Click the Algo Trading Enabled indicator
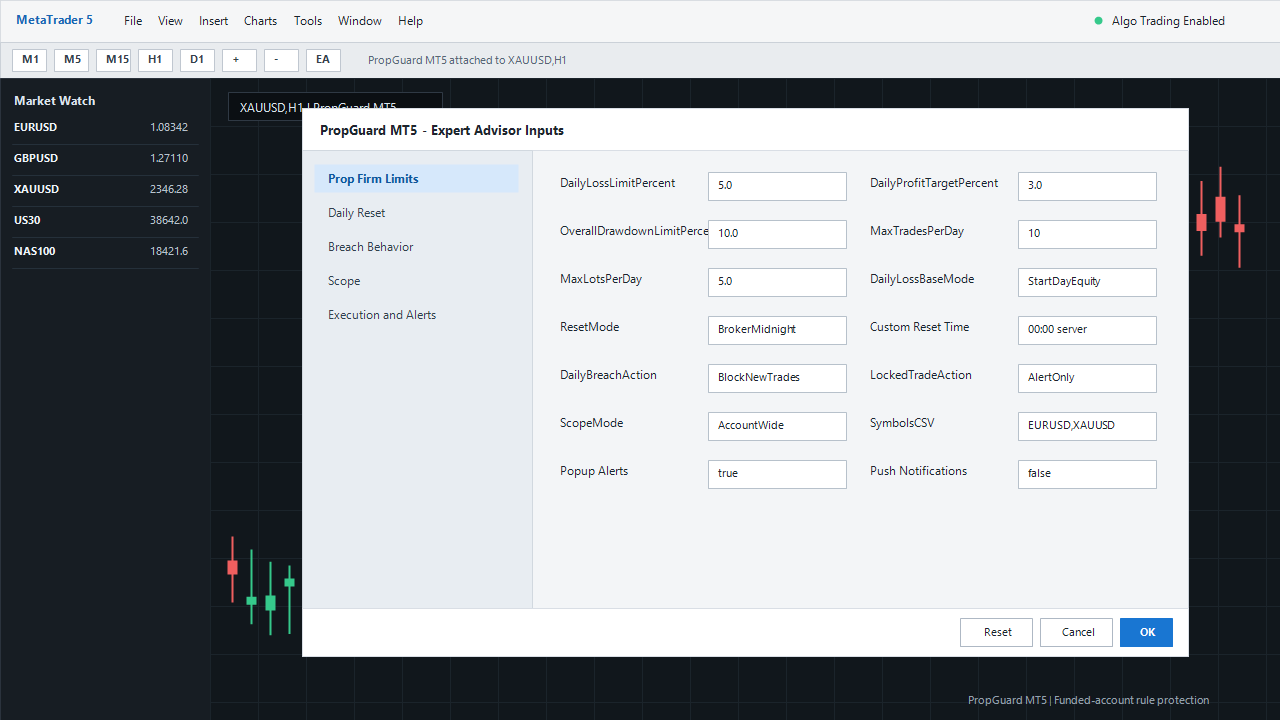This screenshot has width=1280, height=720. [1160, 21]
